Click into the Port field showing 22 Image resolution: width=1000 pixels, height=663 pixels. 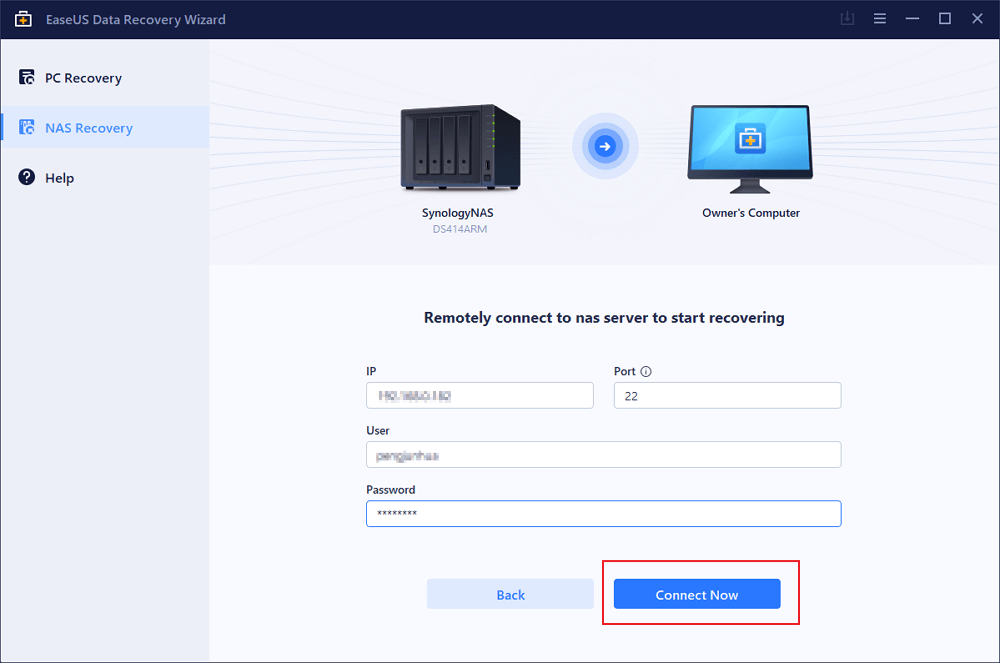727,396
